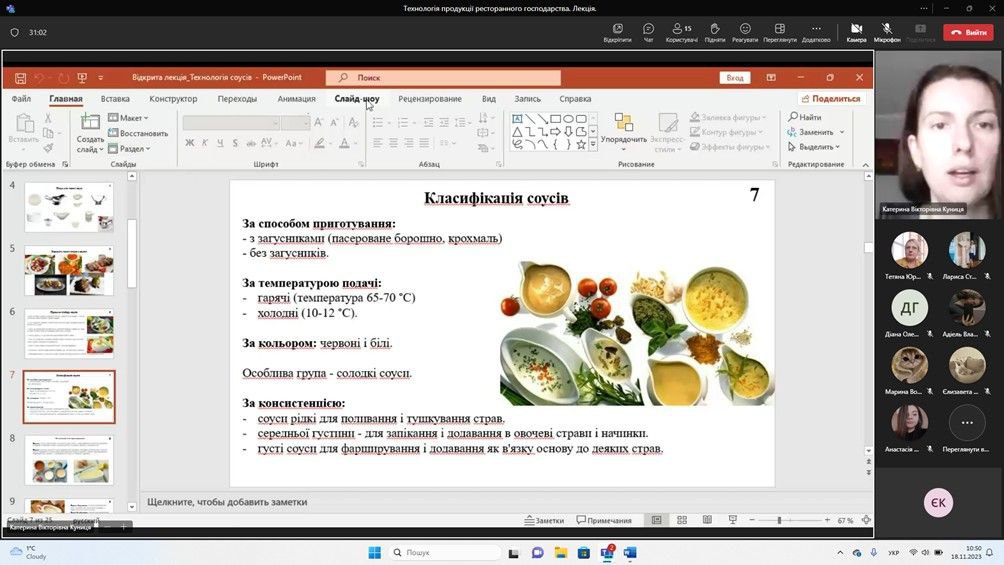This screenshot has width=1004, height=565.
Task: Show the meeting participants list
Action: [681, 32]
